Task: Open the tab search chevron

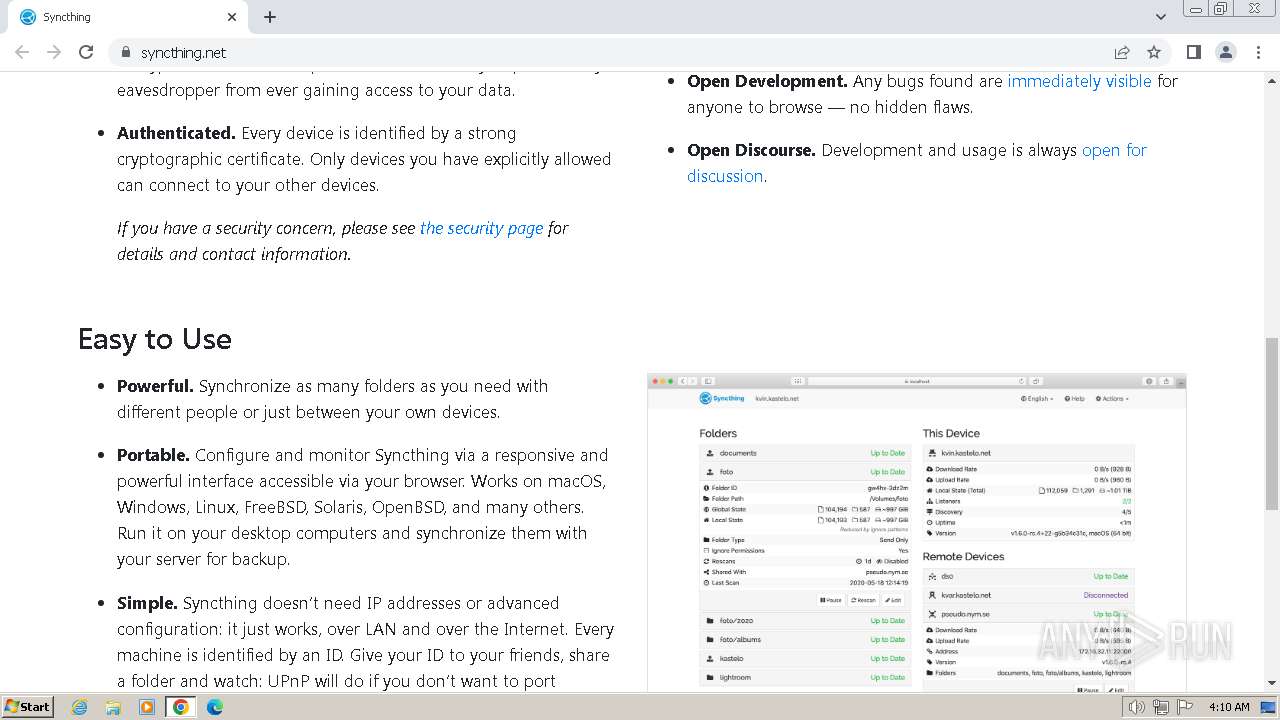Action: (1160, 17)
